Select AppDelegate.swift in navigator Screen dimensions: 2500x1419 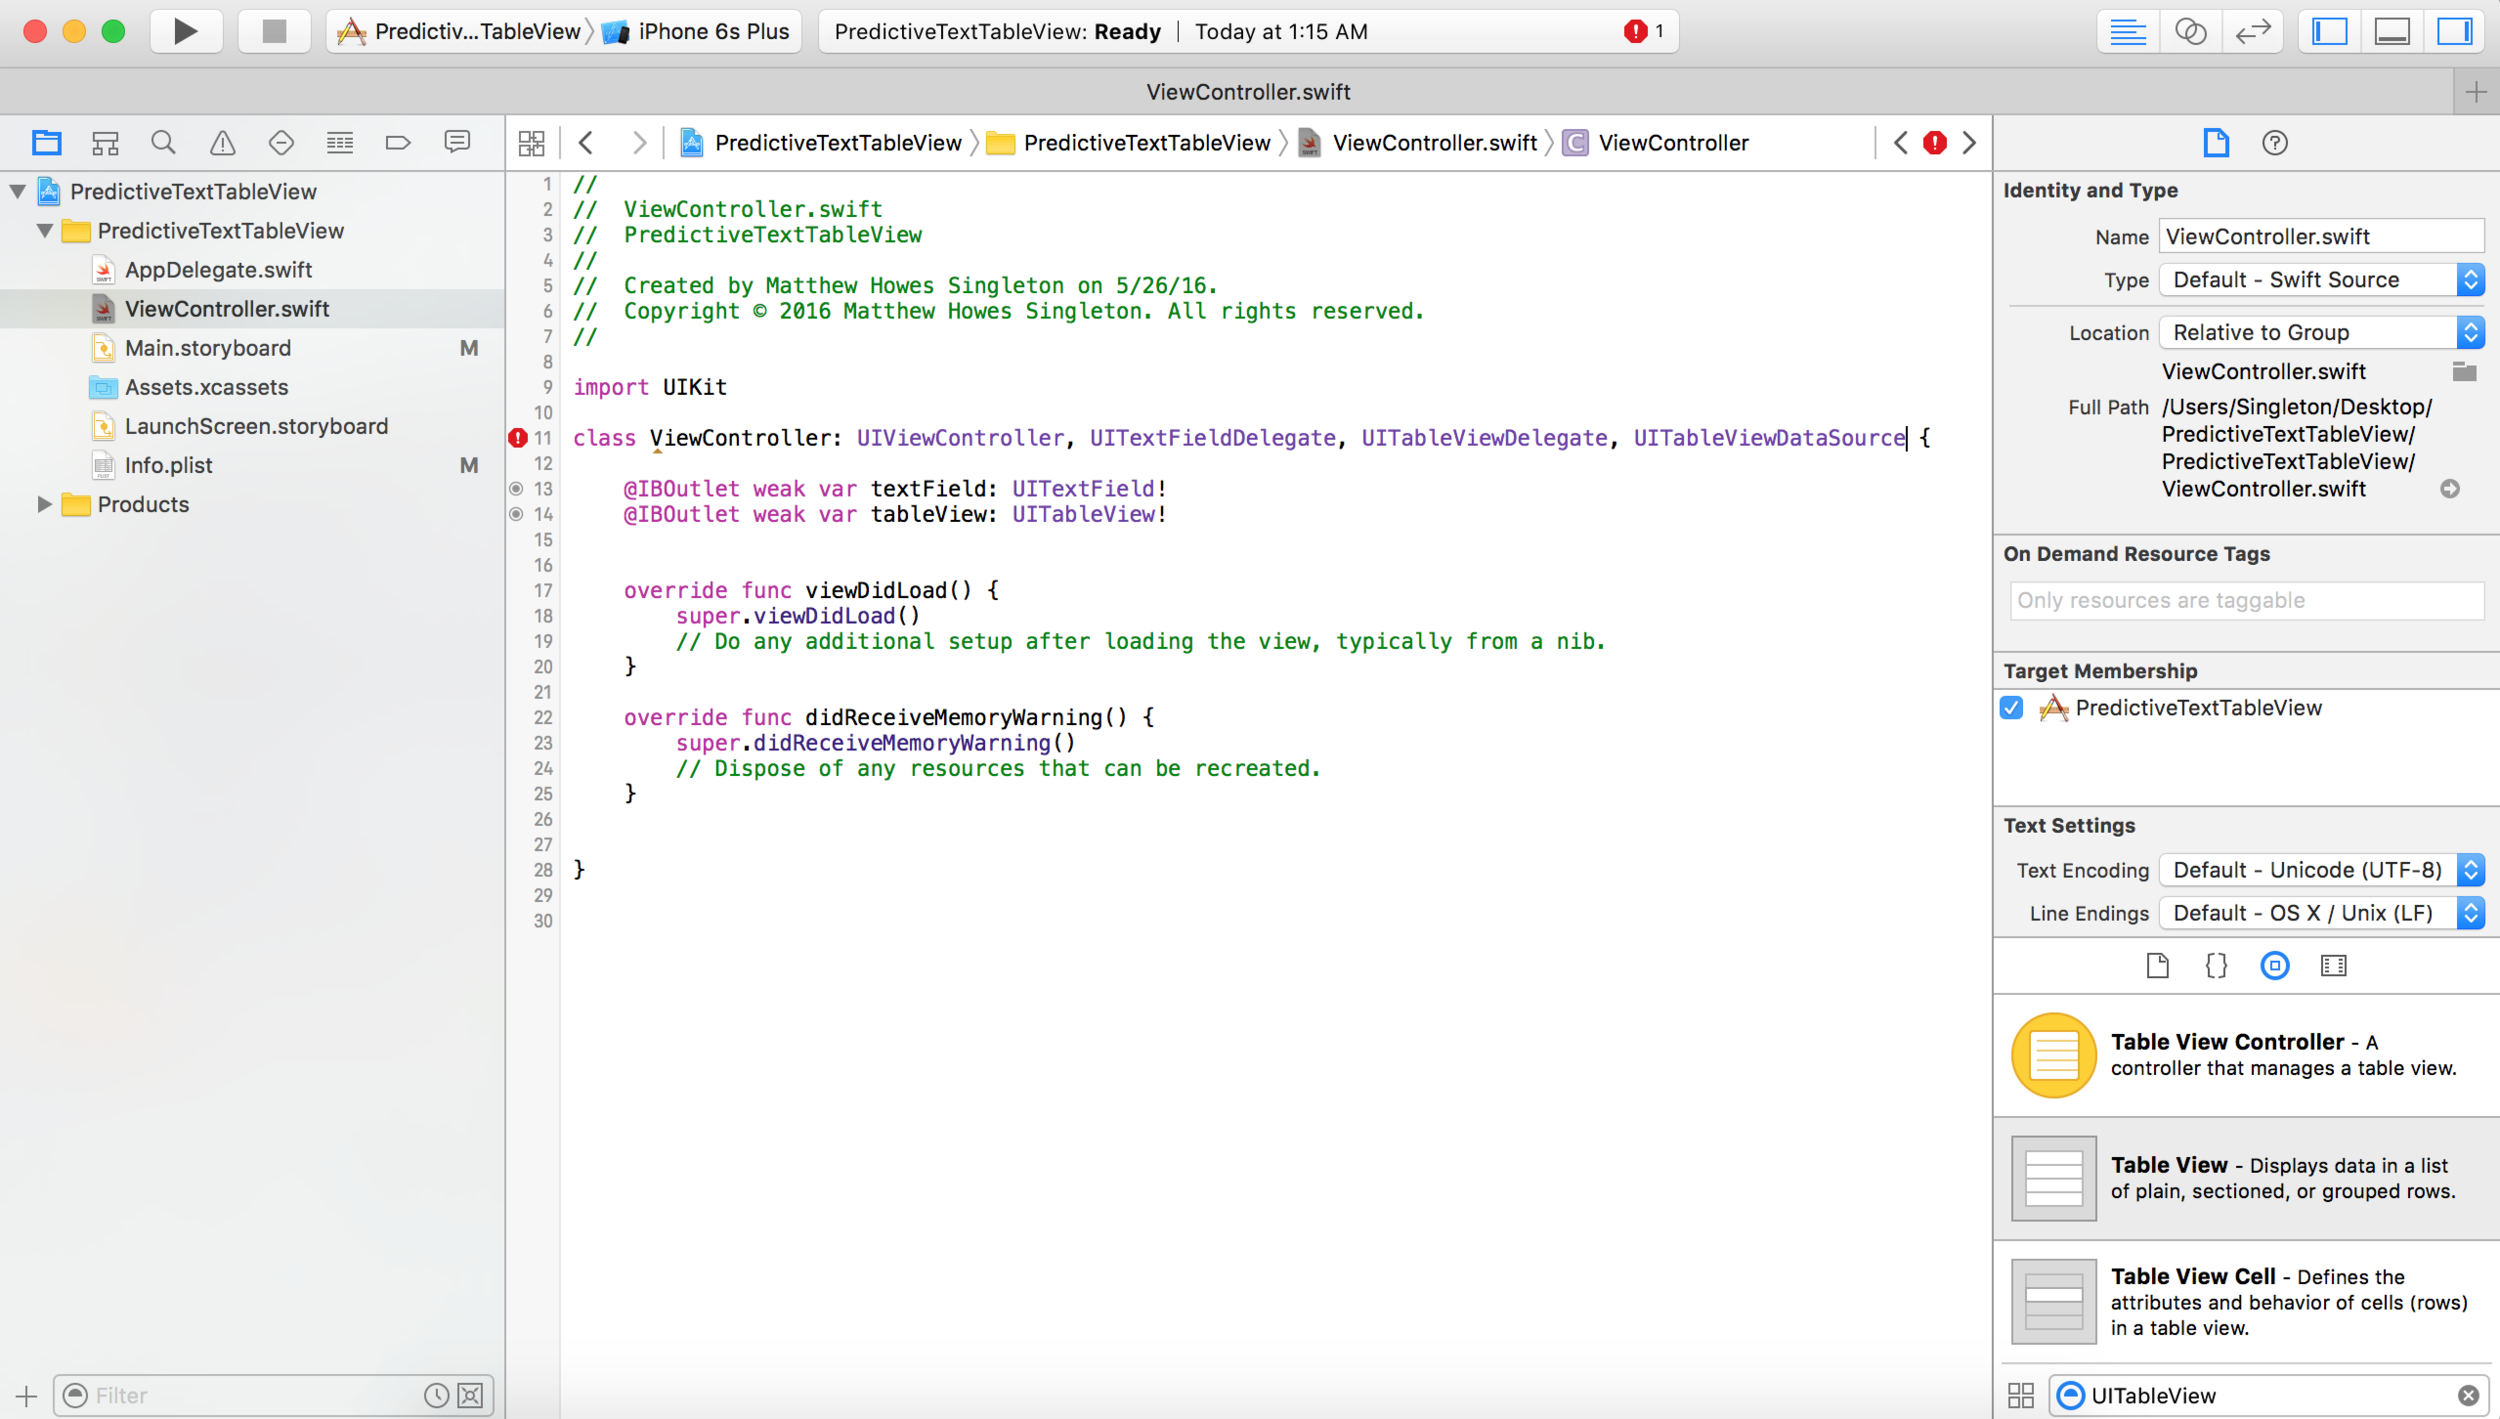click(x=218, y=270)
